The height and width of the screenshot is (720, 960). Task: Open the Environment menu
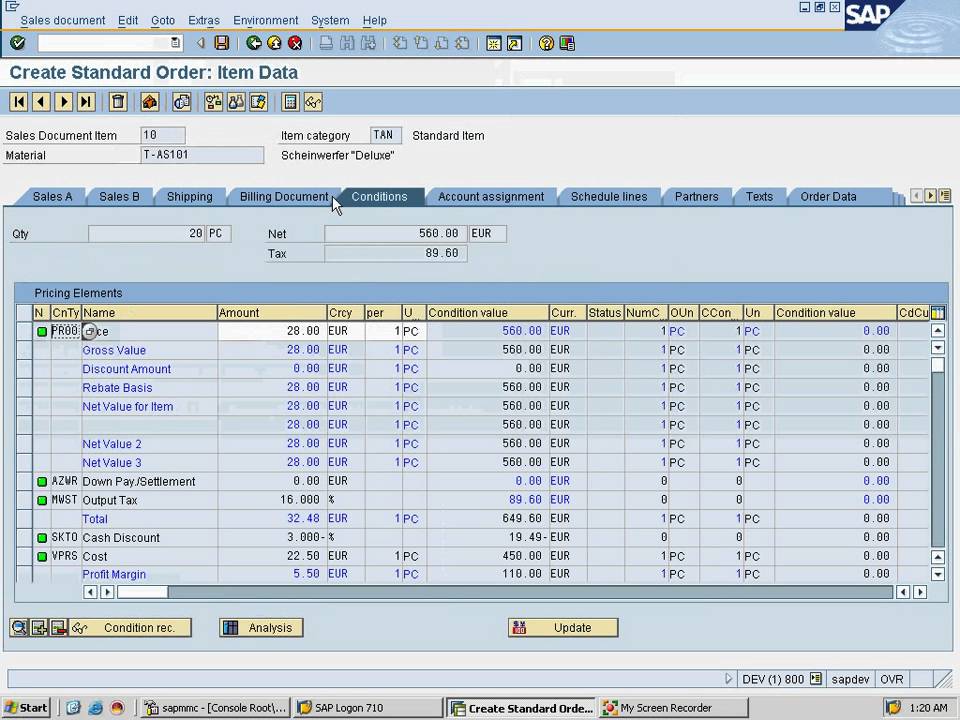pyautogui.click(x=266, y=20)
